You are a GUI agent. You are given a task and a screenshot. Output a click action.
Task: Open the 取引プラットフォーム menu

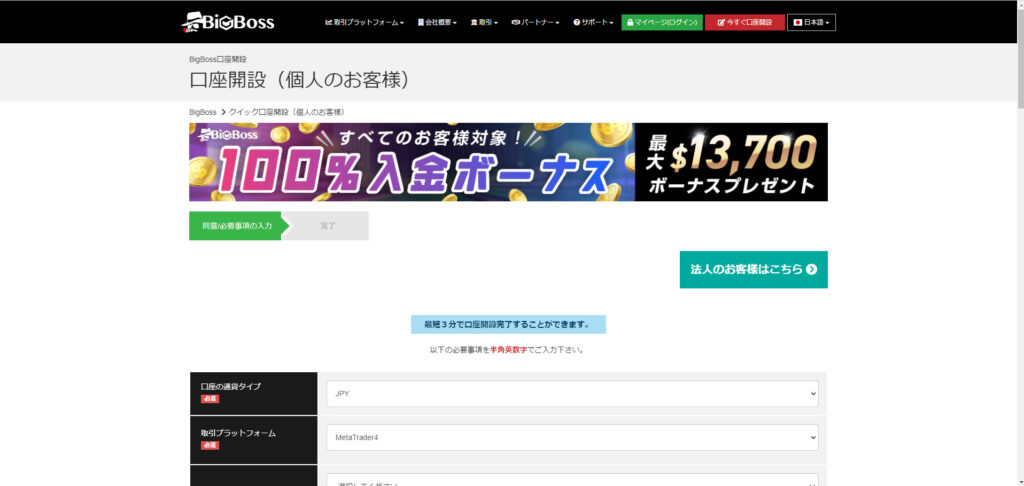tap(364, 22)
